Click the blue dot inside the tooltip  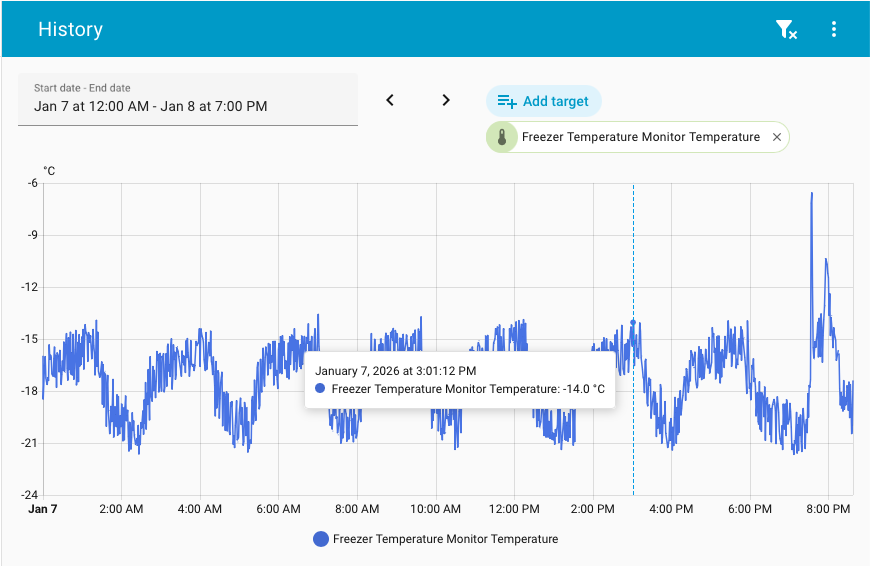[320, 389]
